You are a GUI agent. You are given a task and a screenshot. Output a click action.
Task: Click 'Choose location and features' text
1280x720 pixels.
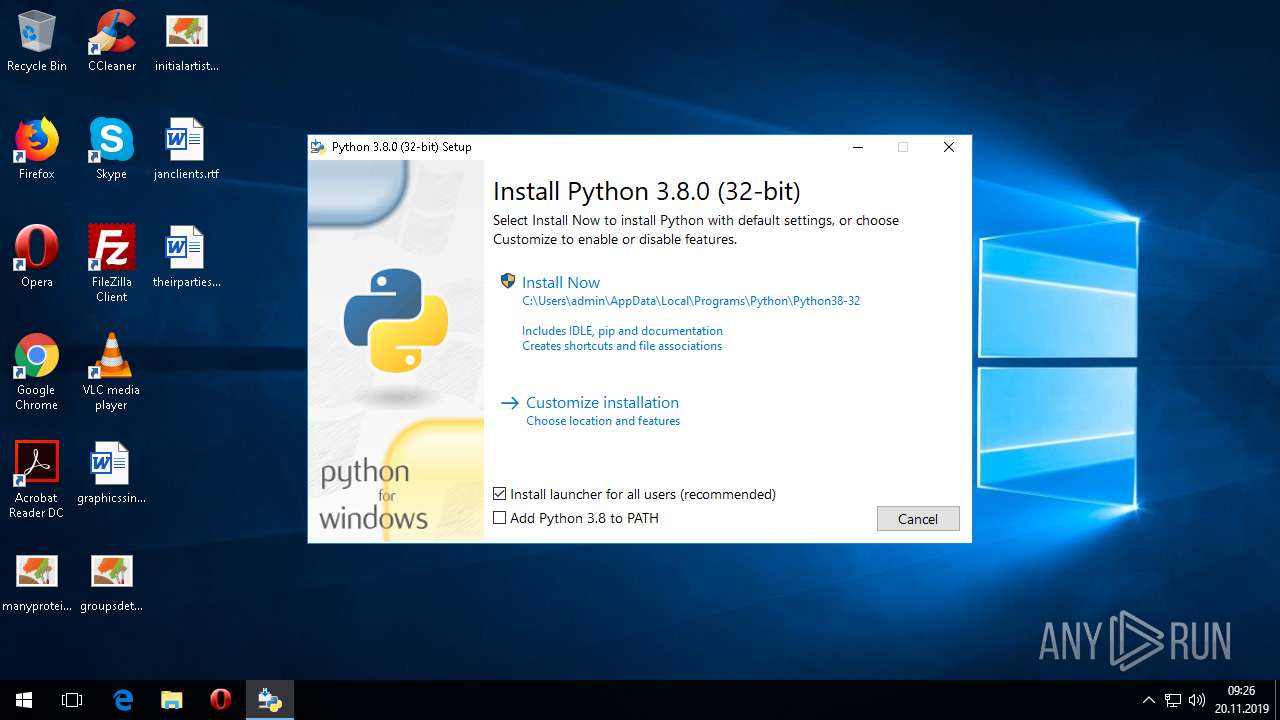603,421
